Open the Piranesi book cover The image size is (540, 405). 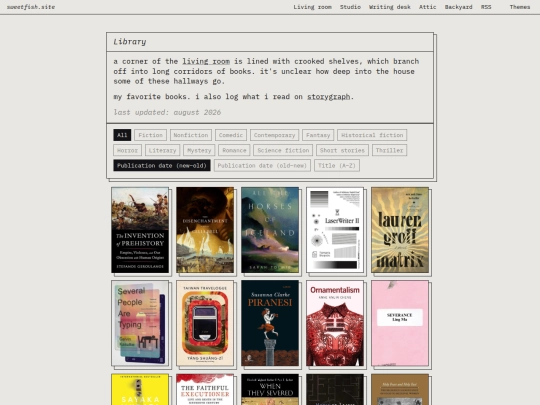[x=270, y=323]
